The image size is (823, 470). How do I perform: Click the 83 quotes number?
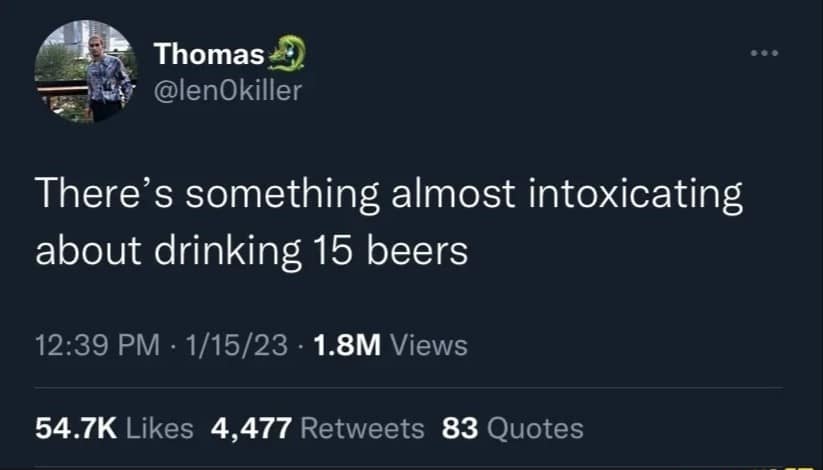(458, 428)
